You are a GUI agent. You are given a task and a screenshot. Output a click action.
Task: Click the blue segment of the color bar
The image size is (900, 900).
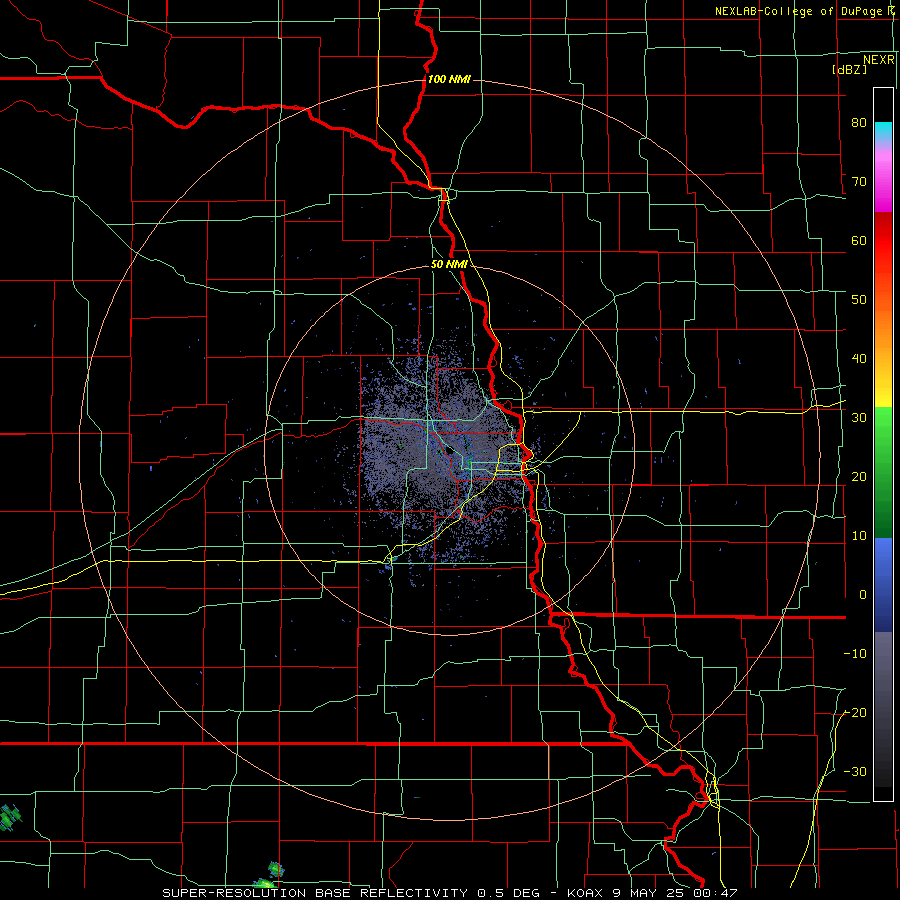click(x=883, y=584)
